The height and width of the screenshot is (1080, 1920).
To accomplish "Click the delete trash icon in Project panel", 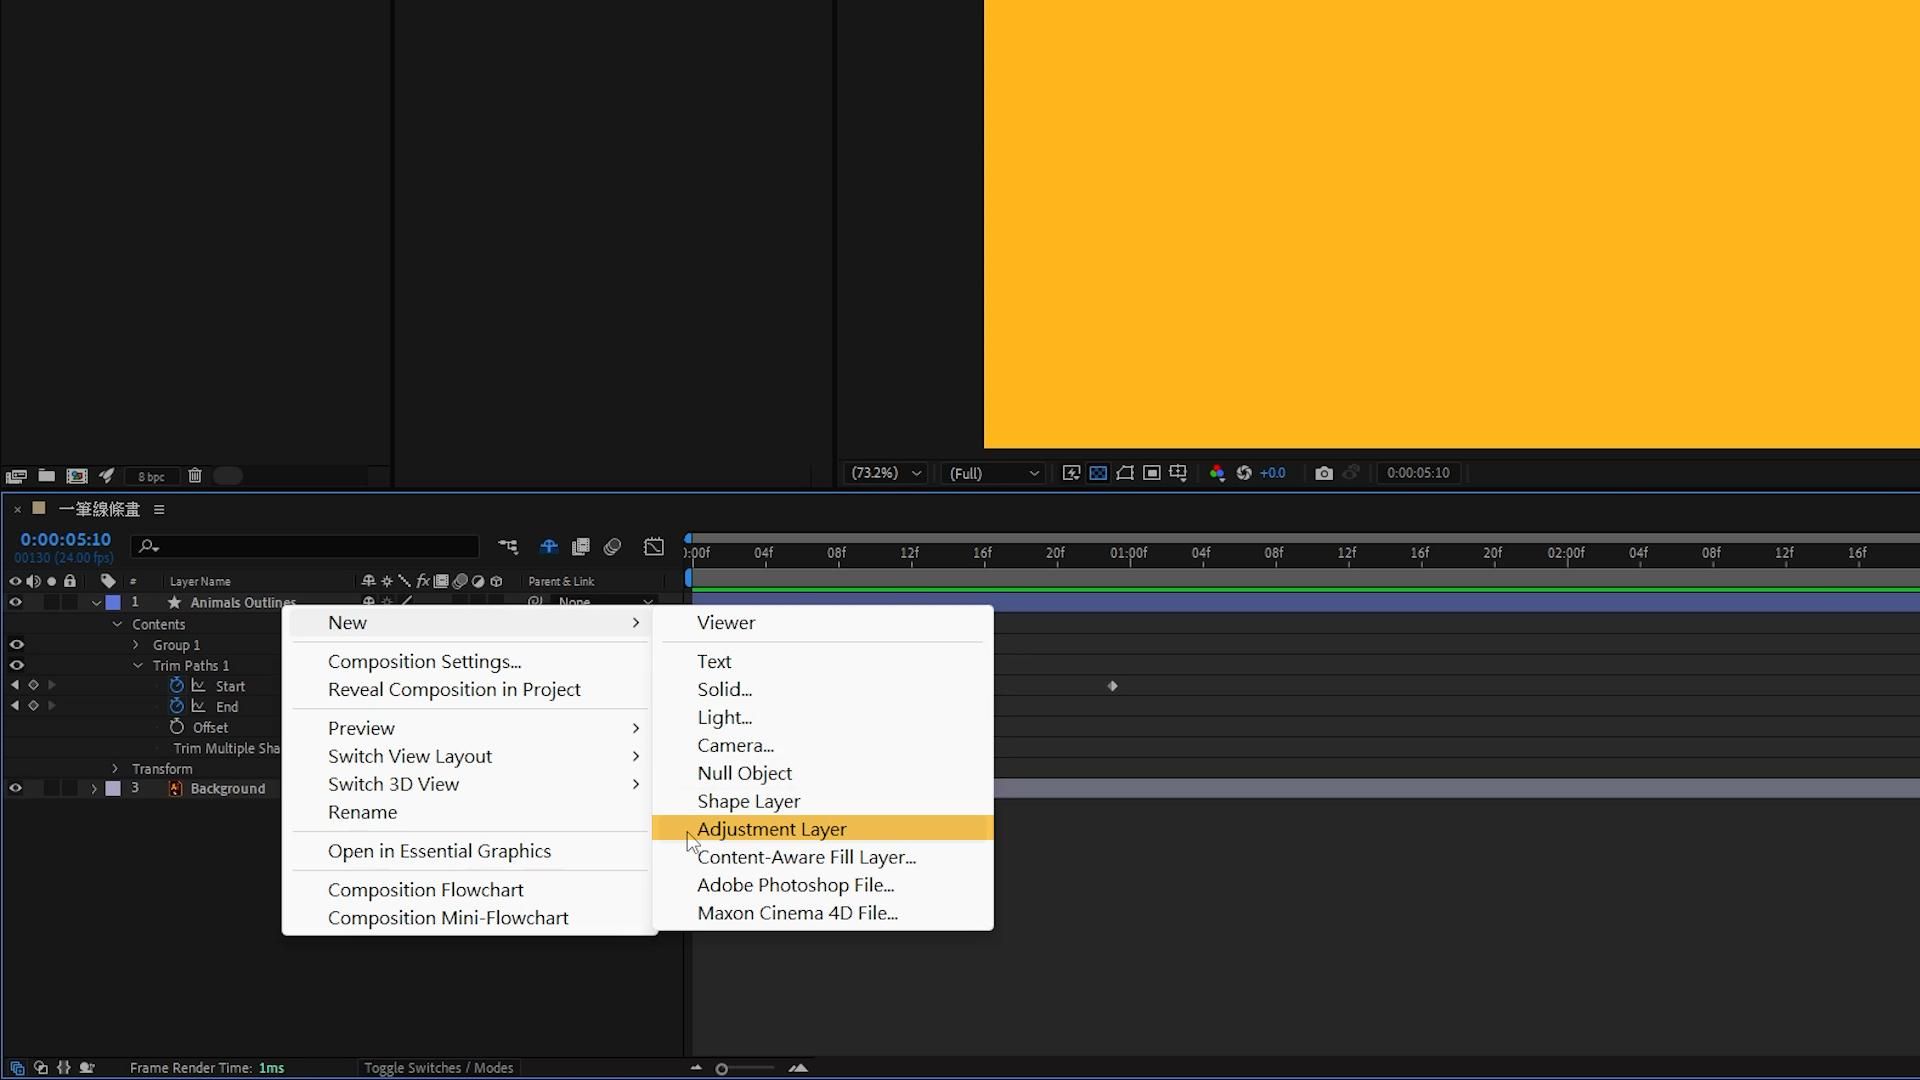I will pos(195,476).
